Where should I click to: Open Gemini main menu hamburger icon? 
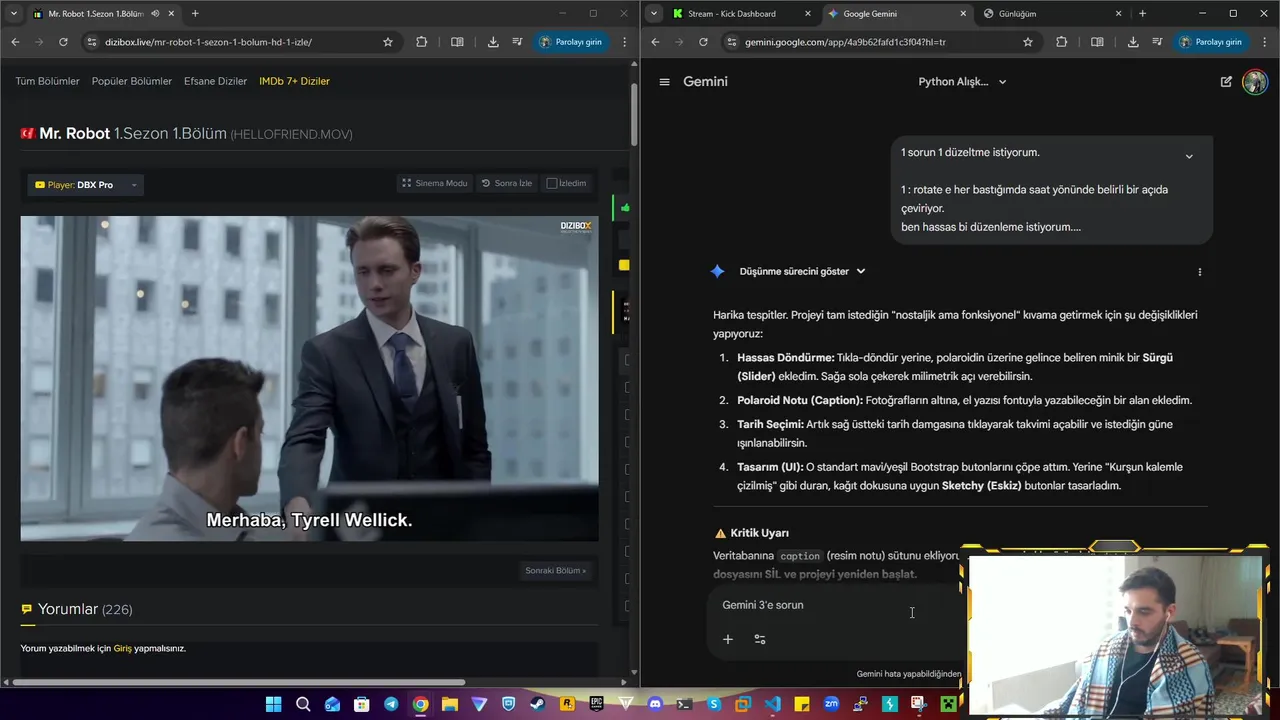click(664, 82)
